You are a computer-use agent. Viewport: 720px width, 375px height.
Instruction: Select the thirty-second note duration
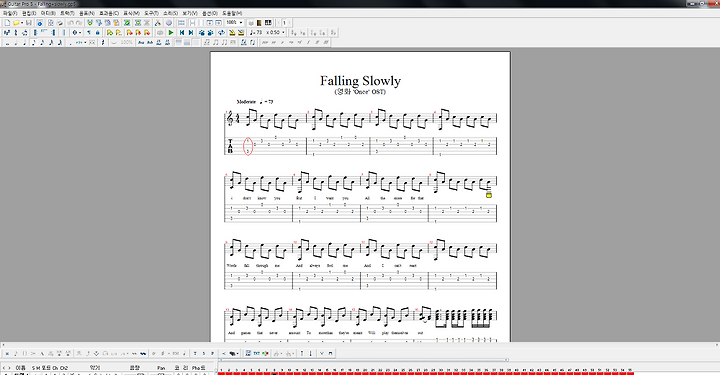coord(51,42)
